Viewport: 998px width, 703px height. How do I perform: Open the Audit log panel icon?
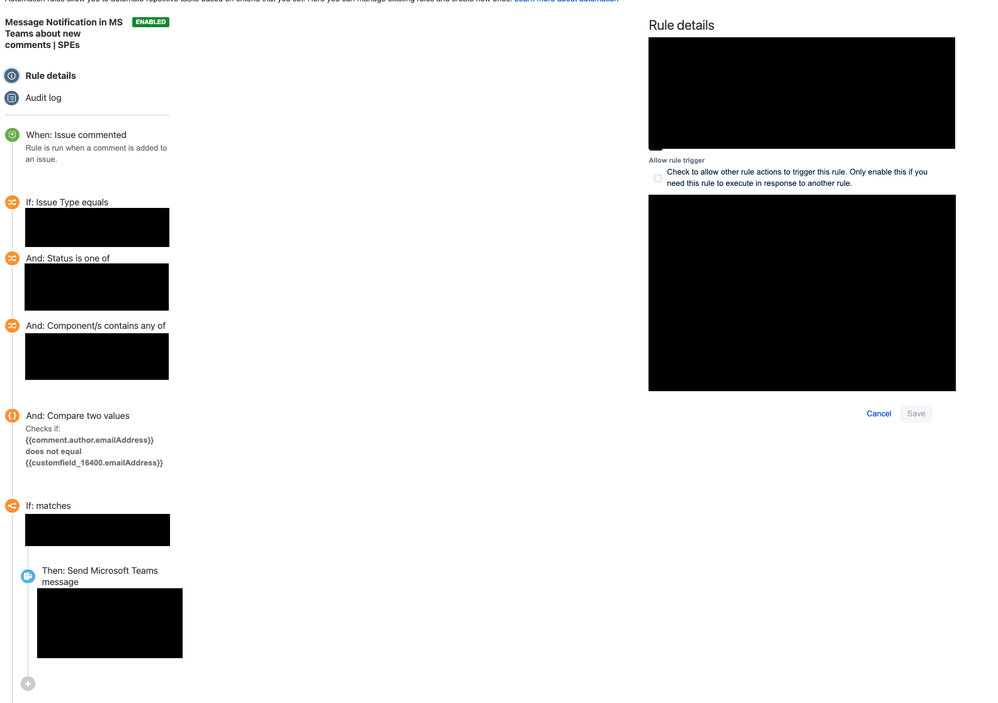tap(10, 97)
